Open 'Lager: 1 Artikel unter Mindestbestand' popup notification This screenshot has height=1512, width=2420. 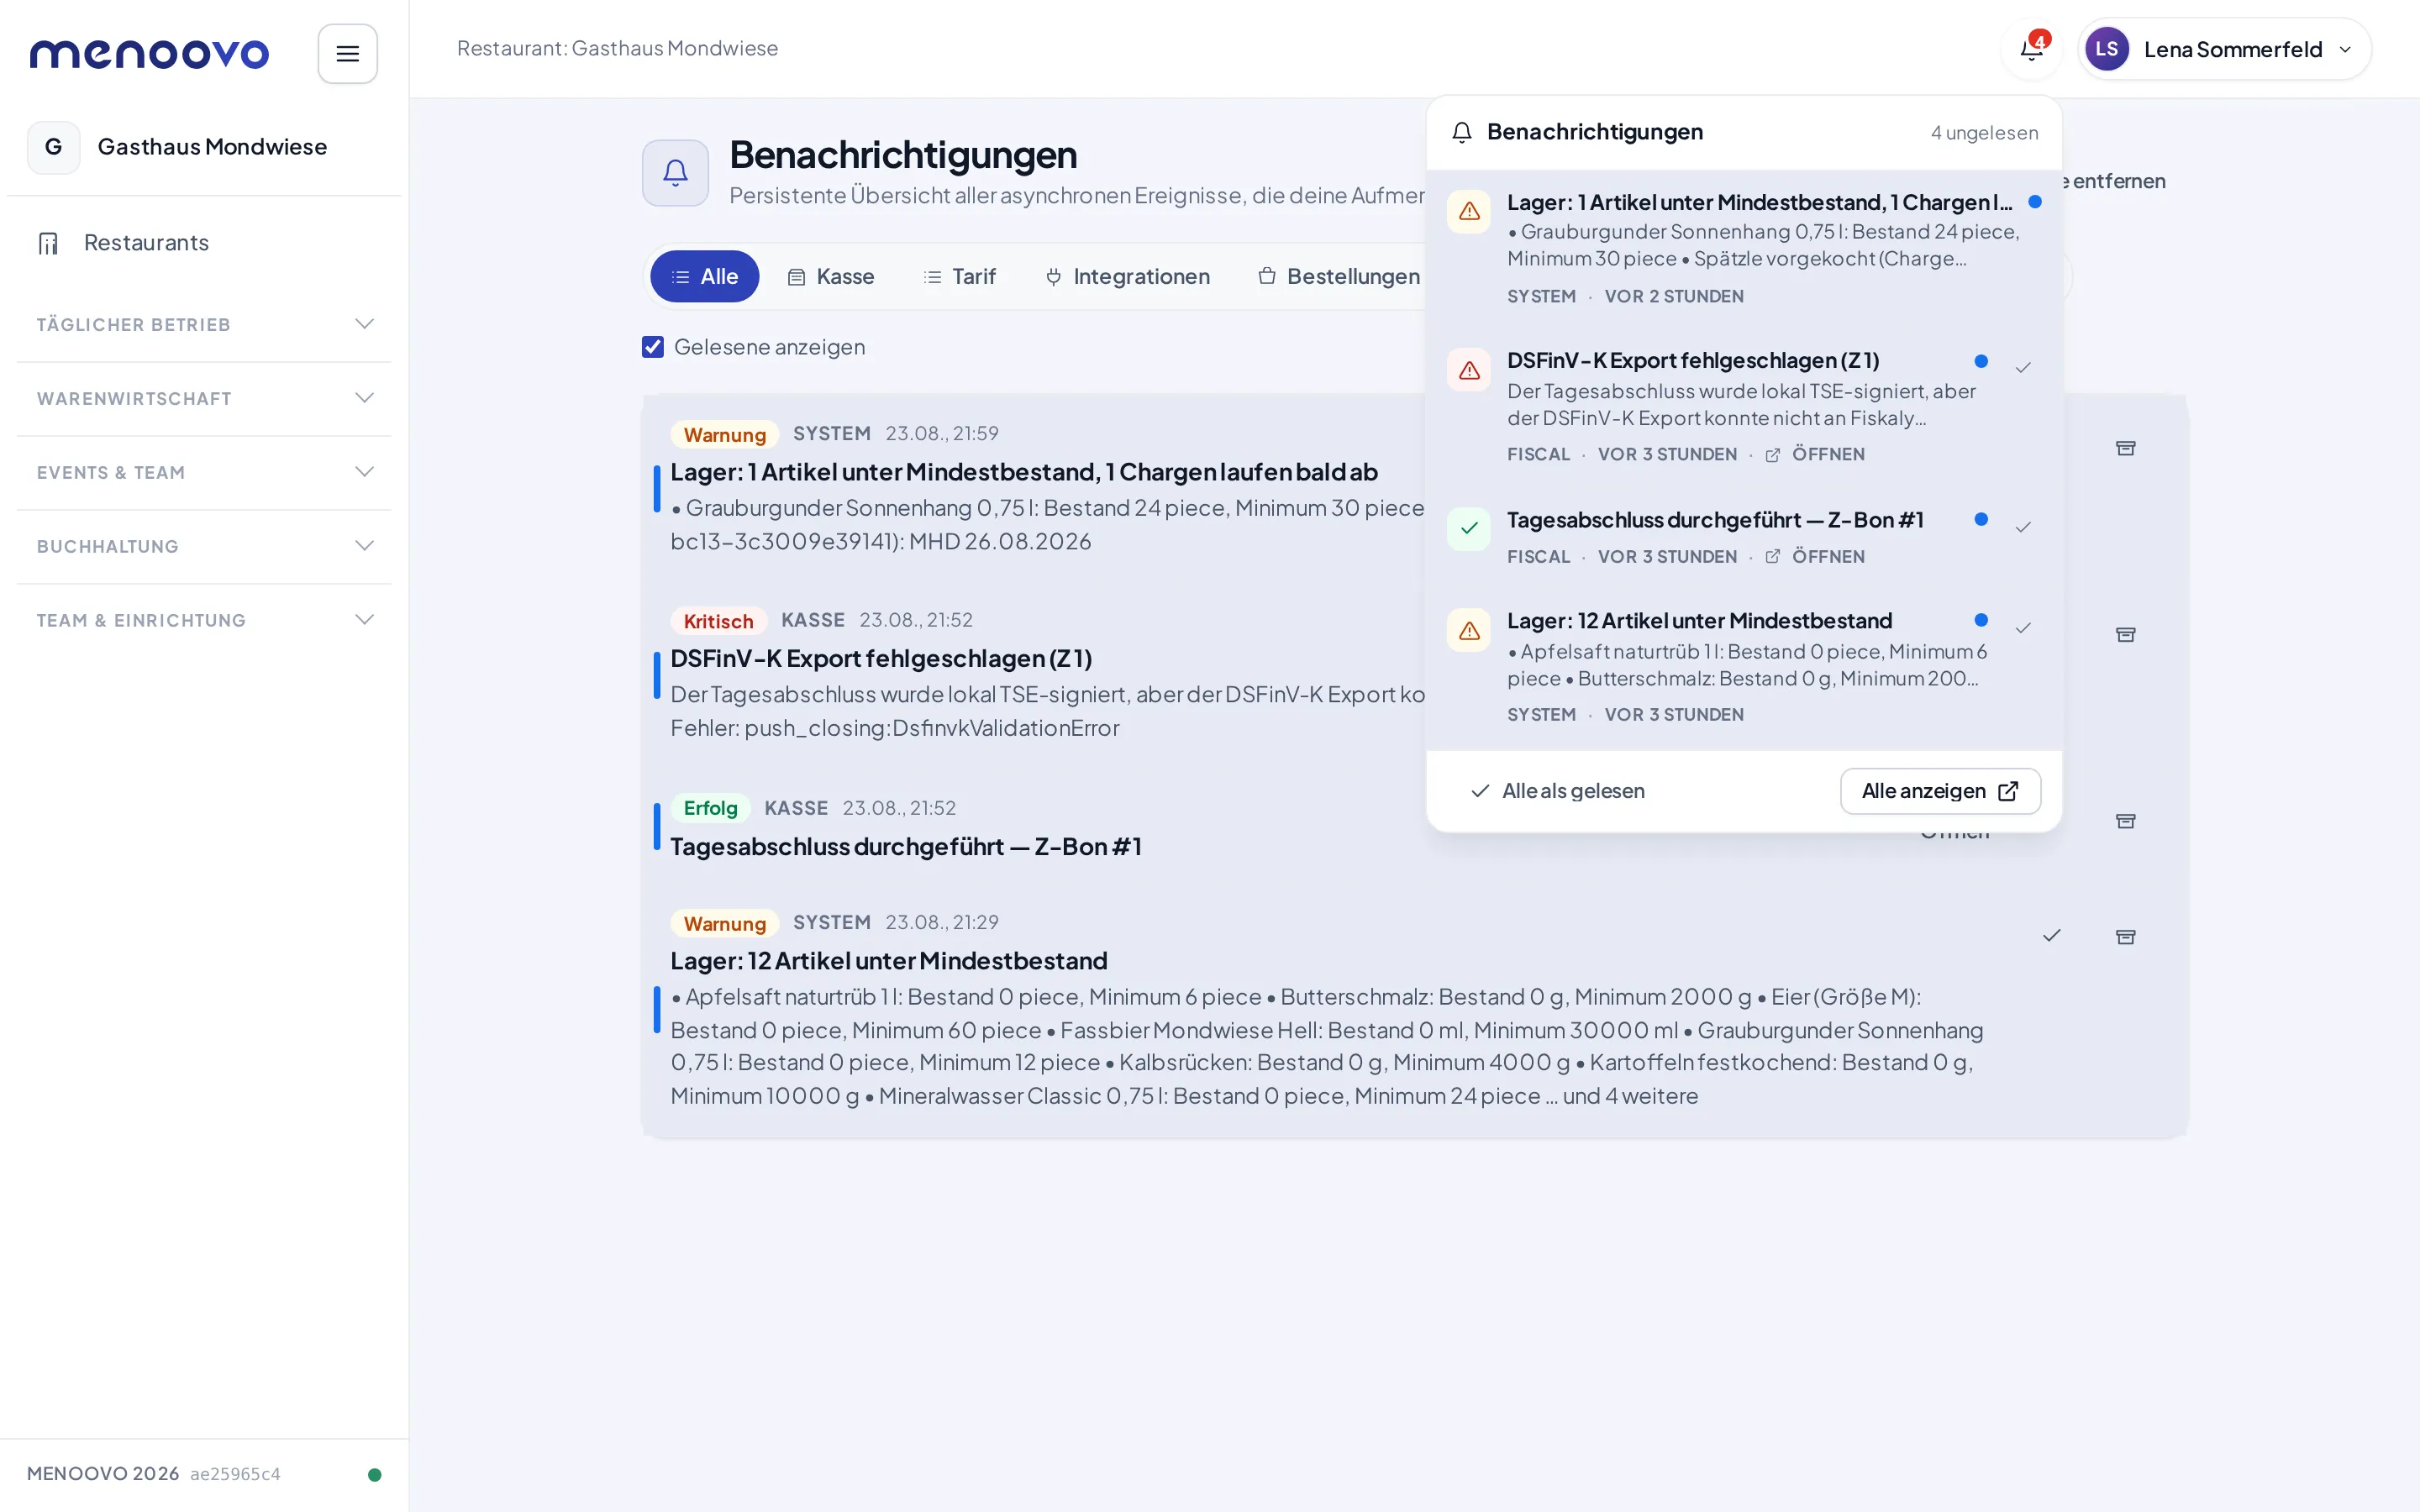coord(1744,249)
